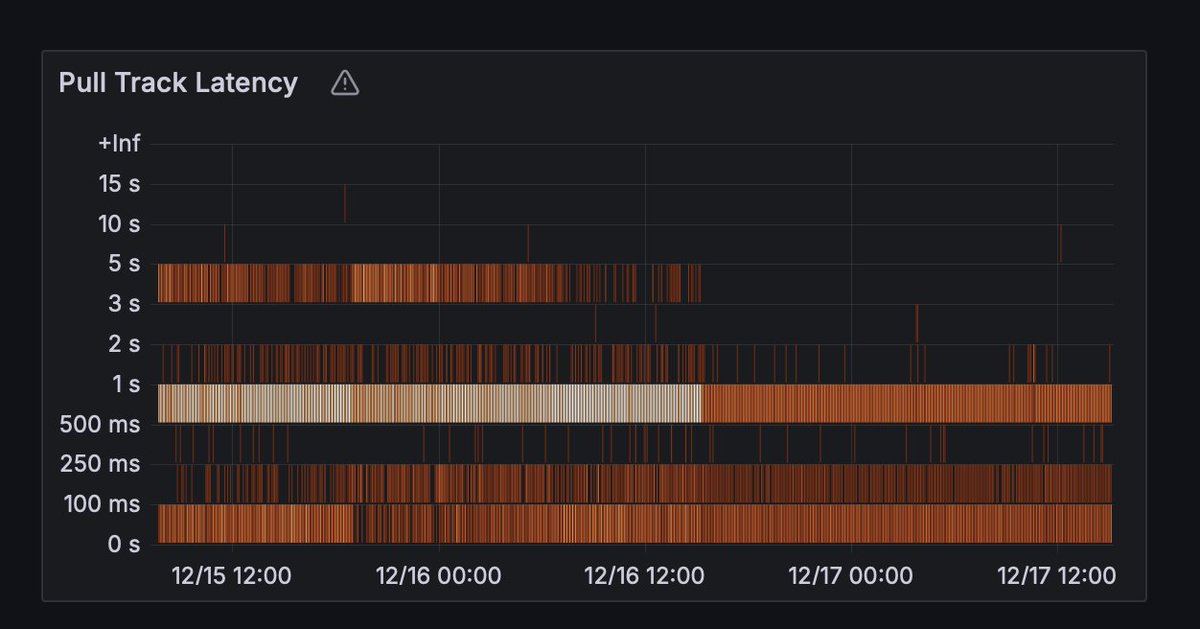
Task: Click the +Inf y-axis label
Action: pos(119,143)
